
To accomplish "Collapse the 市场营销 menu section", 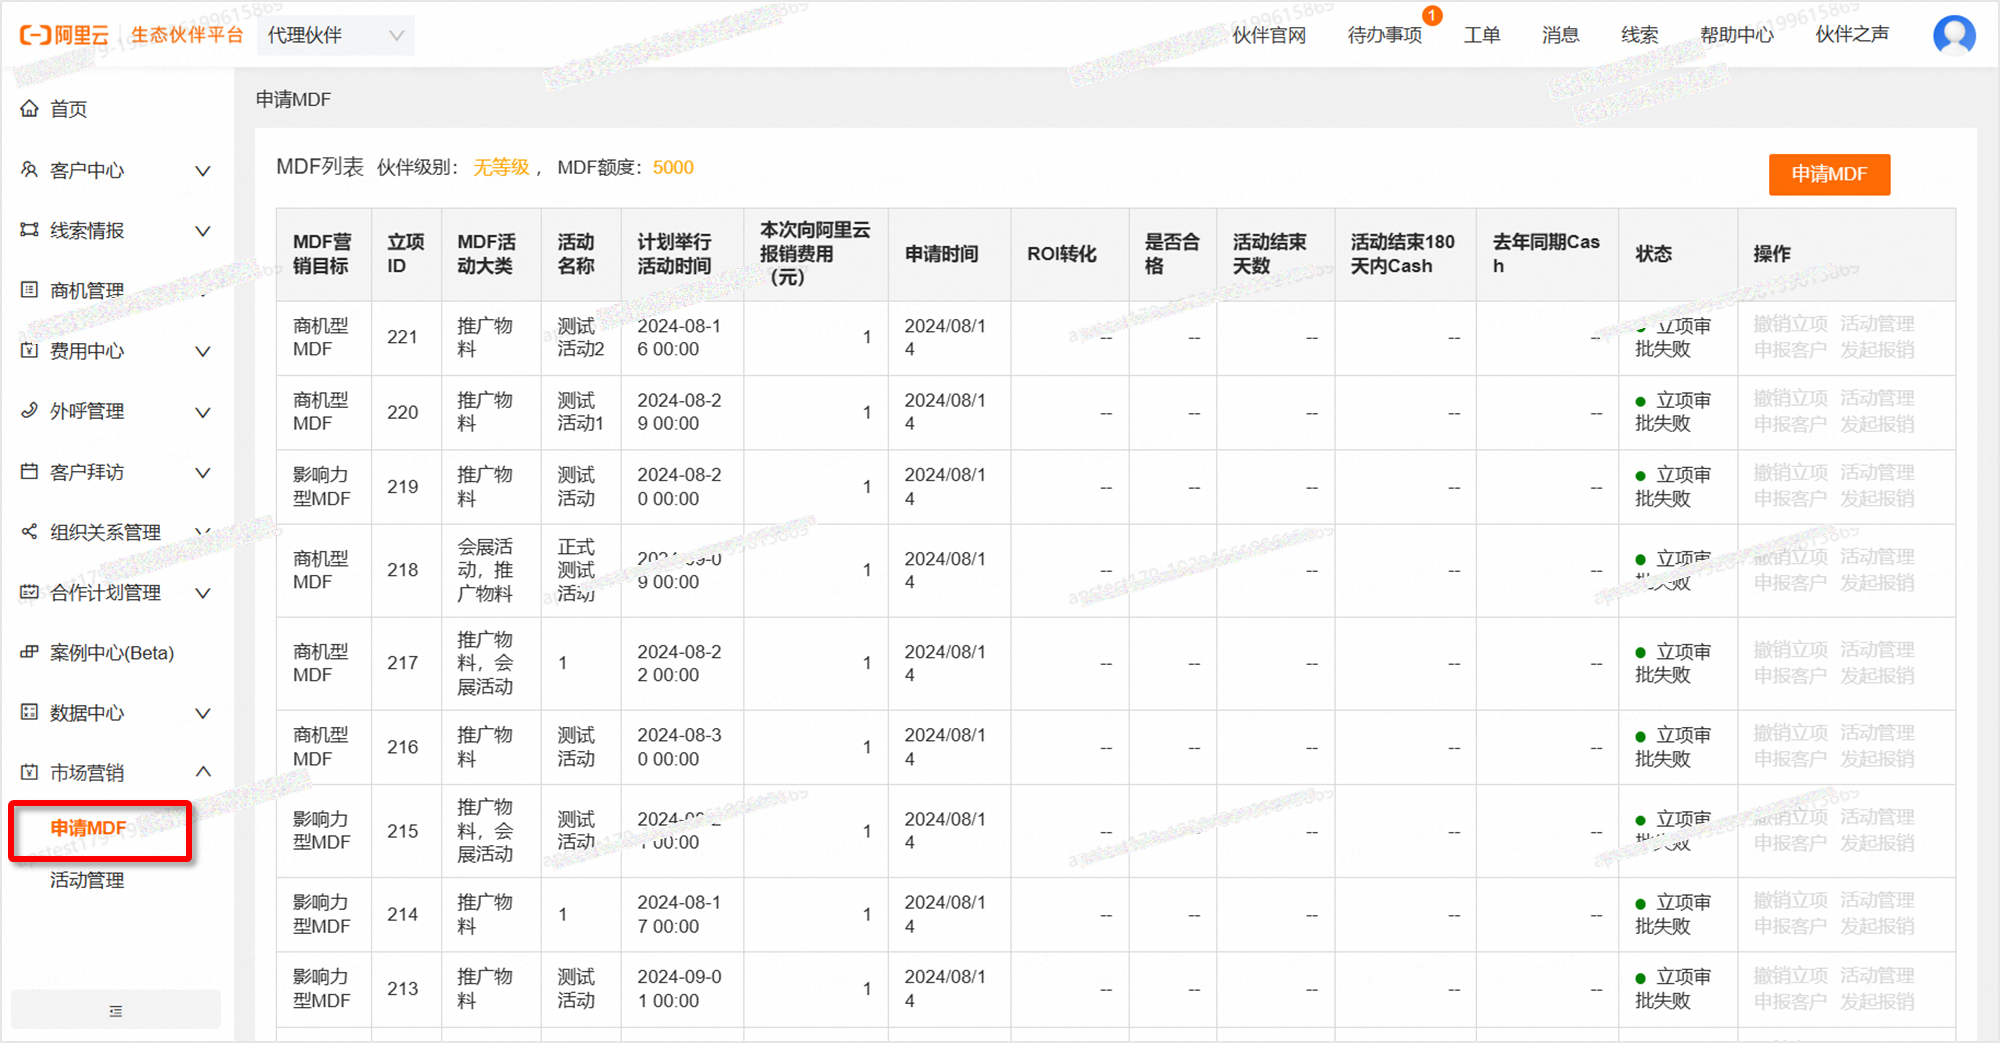I will [x=203, y=772].
